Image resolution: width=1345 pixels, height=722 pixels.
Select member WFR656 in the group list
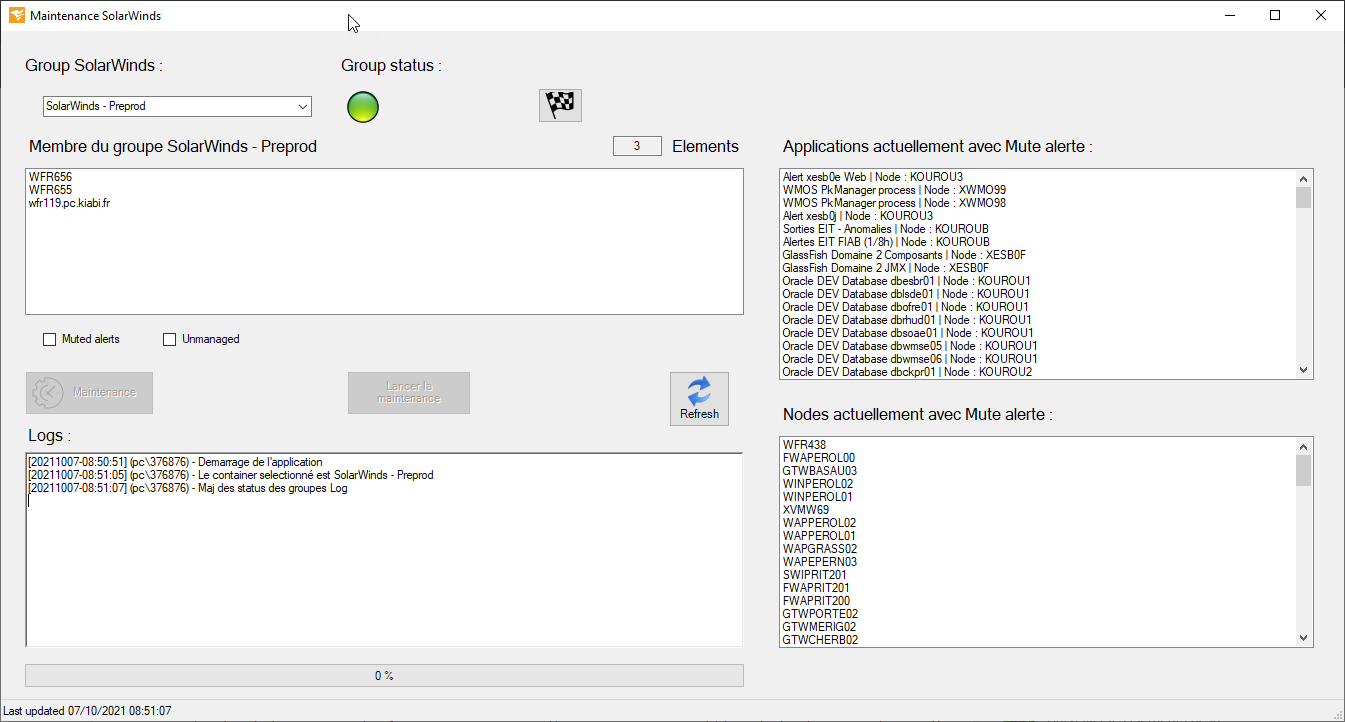49,177
